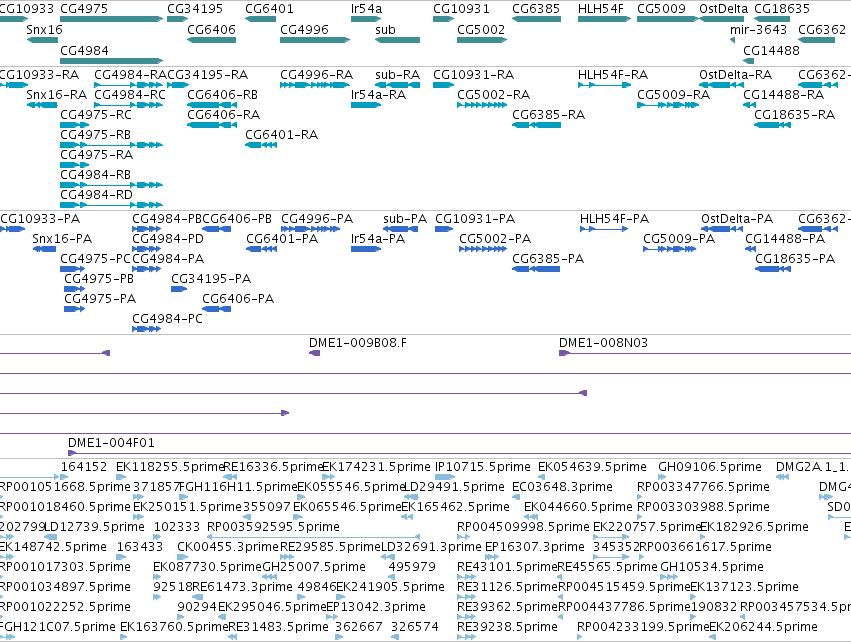This screenshot has width=851, height=642.
Task: Select transcript sub-RA label
Action: point(398,74)
